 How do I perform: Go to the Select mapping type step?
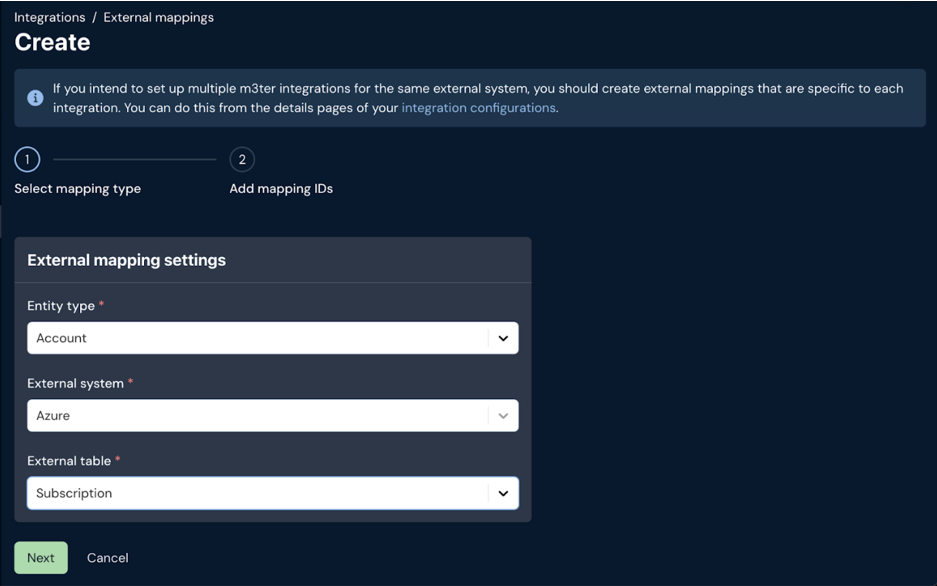point(77,189)
